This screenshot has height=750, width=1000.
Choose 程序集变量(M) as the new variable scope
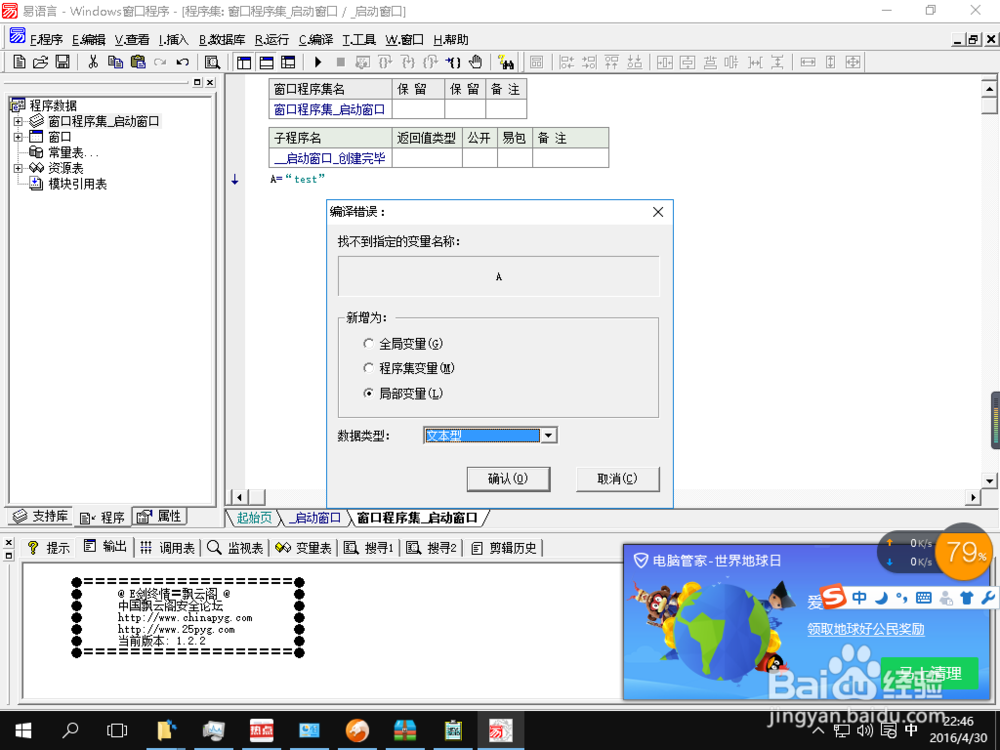[x=369, y=368]
